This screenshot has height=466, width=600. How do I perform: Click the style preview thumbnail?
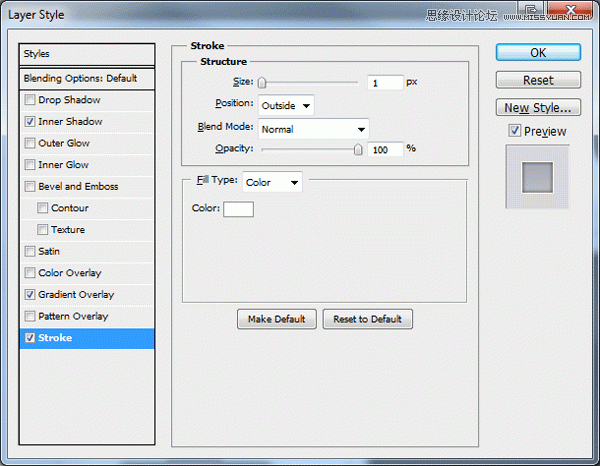537,177
